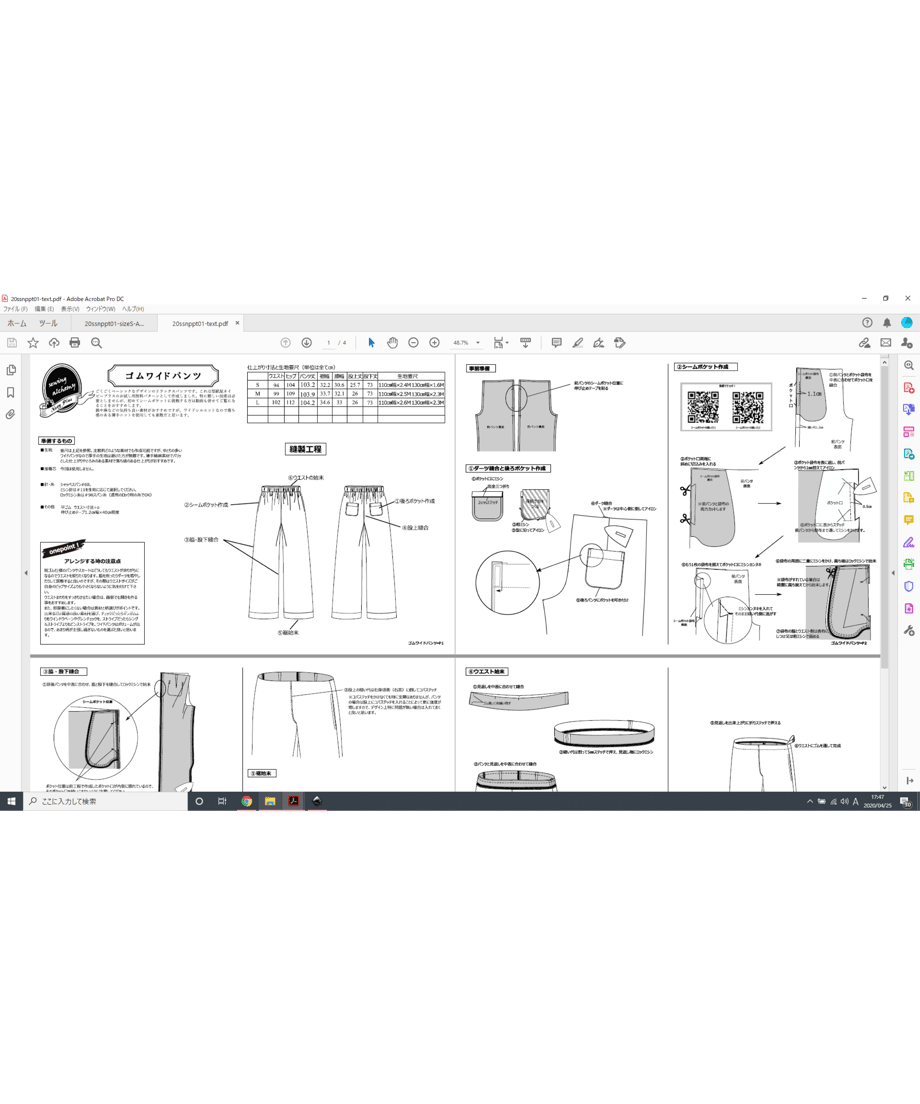Close the 20ssnppt01-text.pdf tab

(237, 323)
